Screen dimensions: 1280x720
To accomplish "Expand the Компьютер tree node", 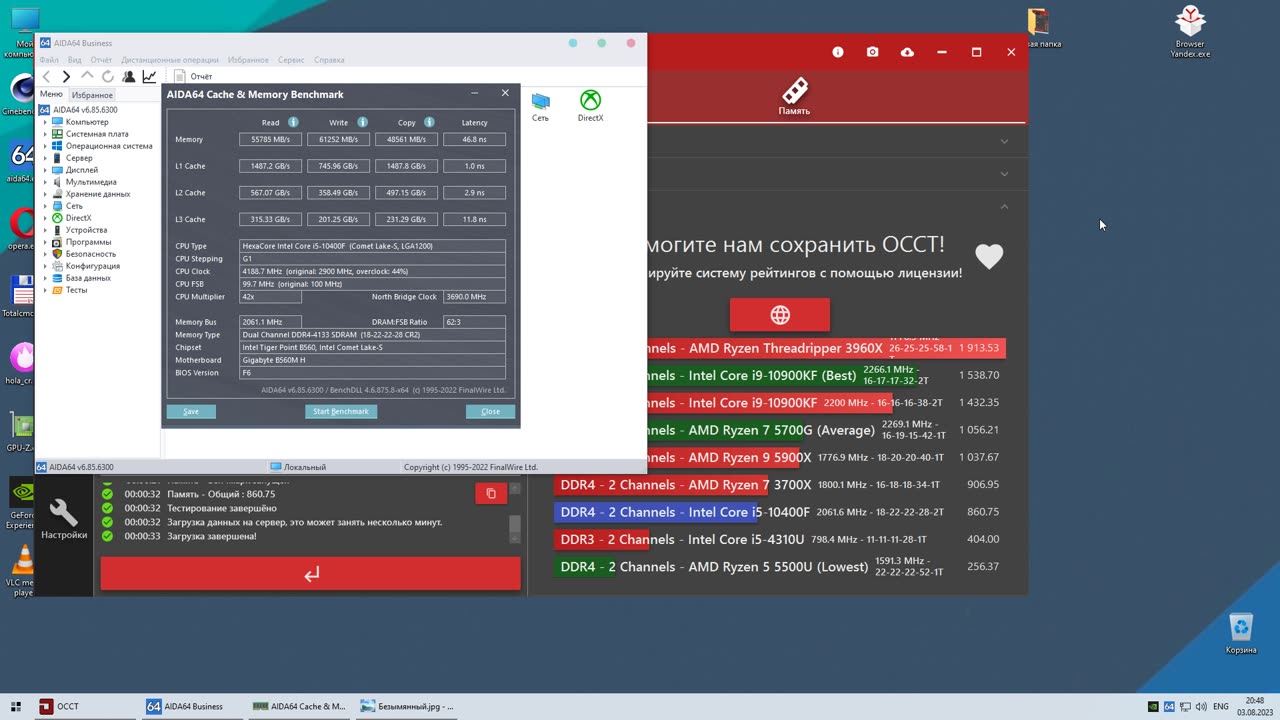I will tap(45, 122).
